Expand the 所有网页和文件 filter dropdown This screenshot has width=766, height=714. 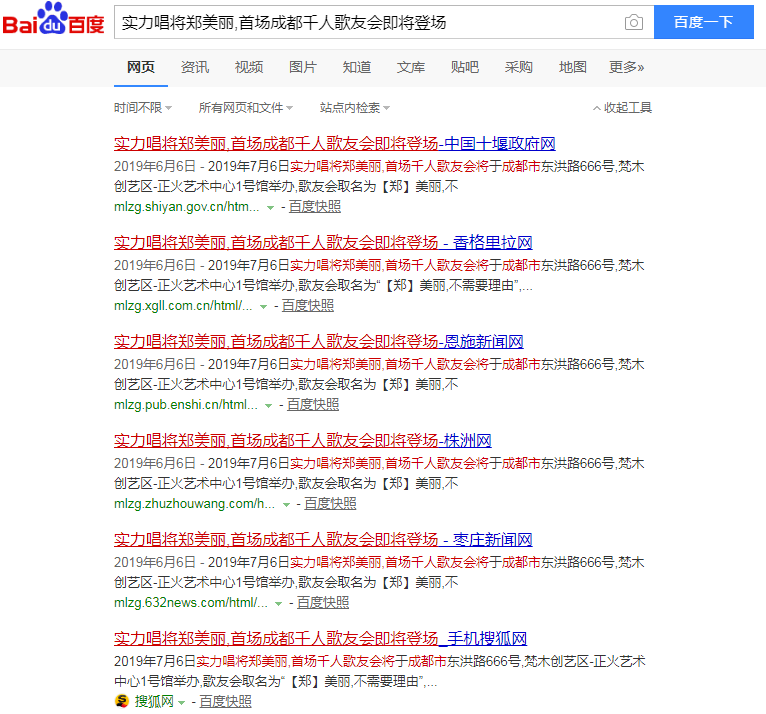[245, 108]
